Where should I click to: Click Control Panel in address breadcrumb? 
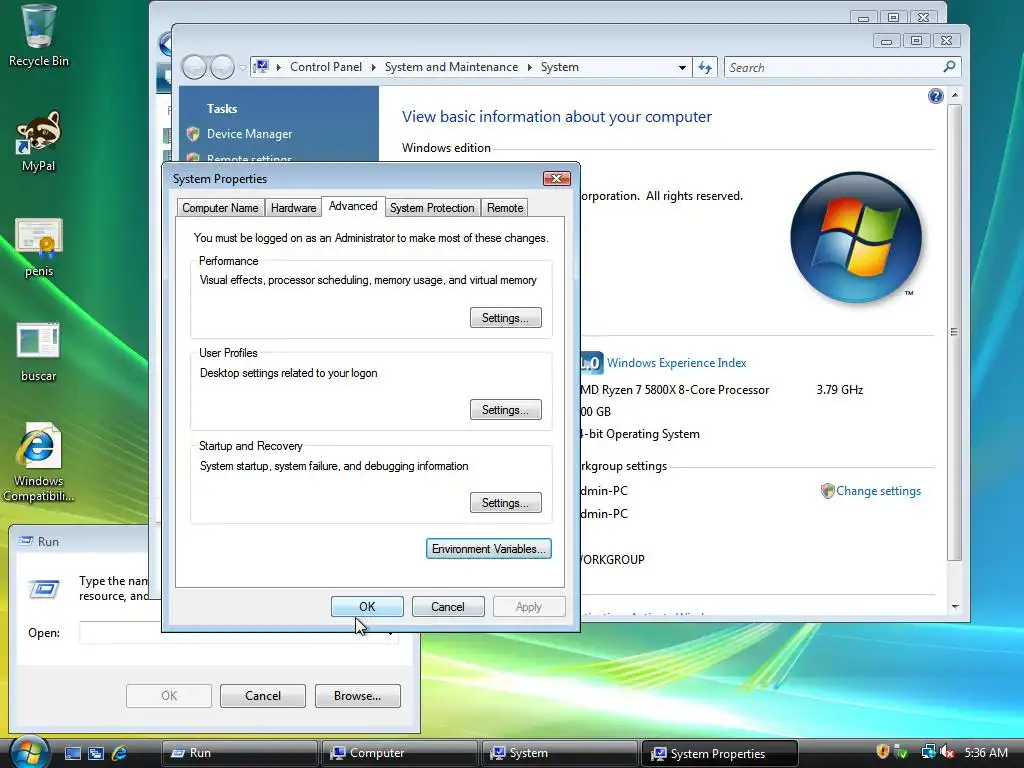(x=326, y=67)
